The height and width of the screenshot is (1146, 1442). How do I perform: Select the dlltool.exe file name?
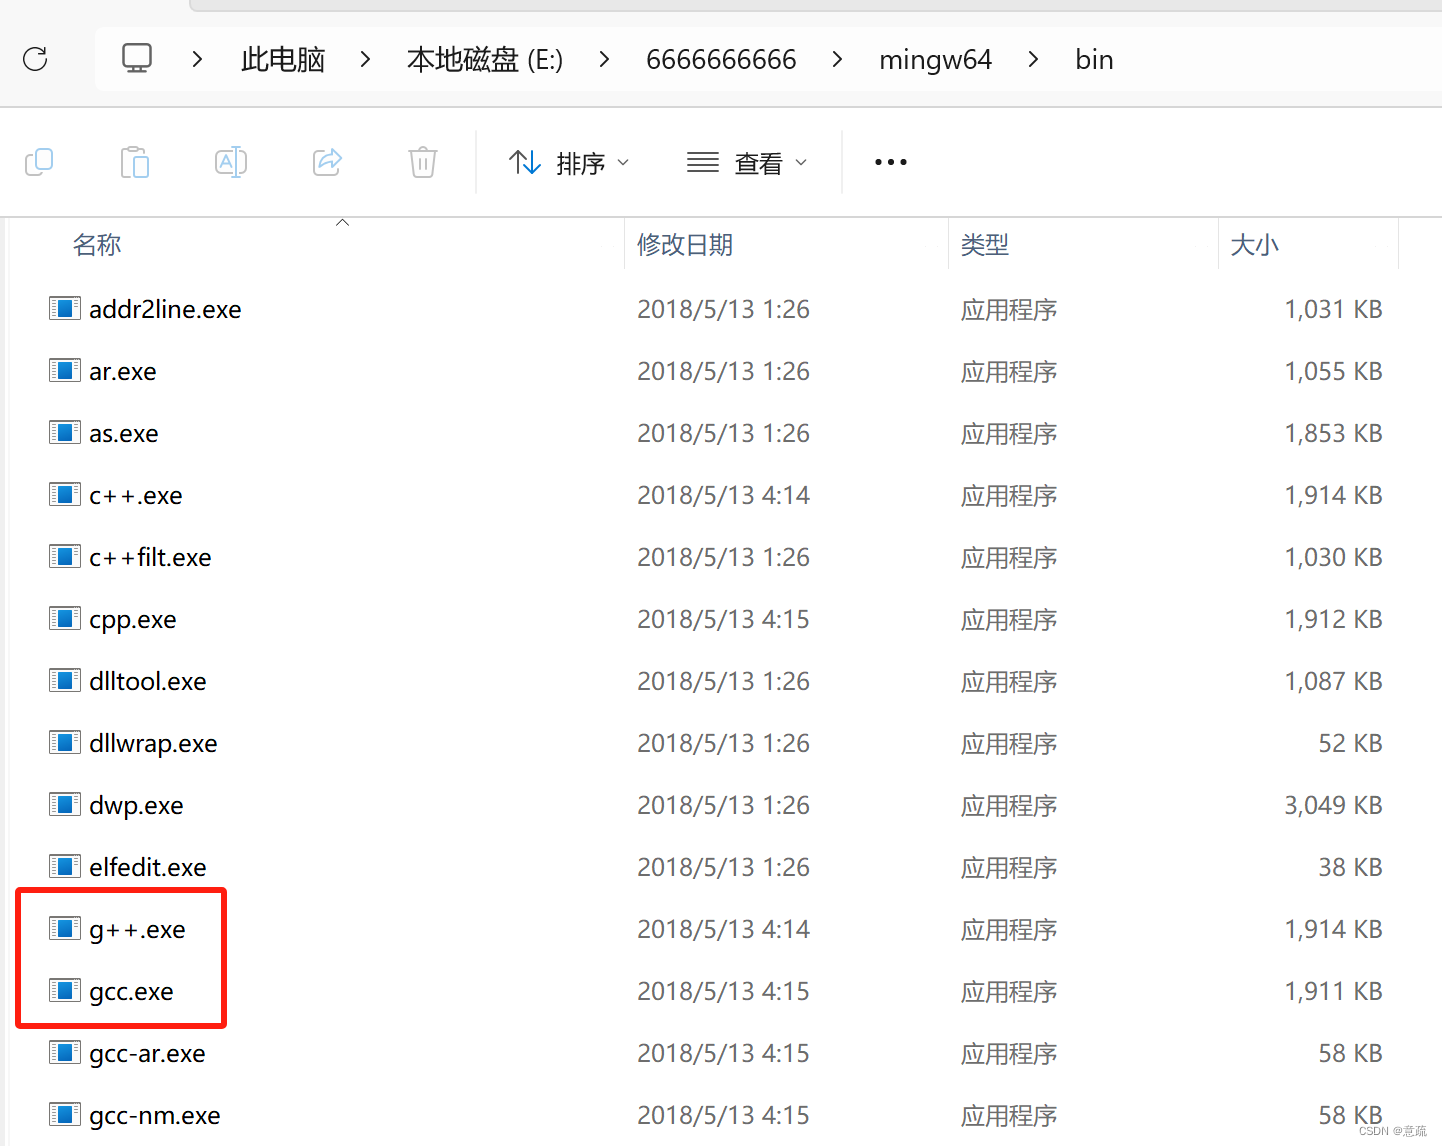point(148,681)
